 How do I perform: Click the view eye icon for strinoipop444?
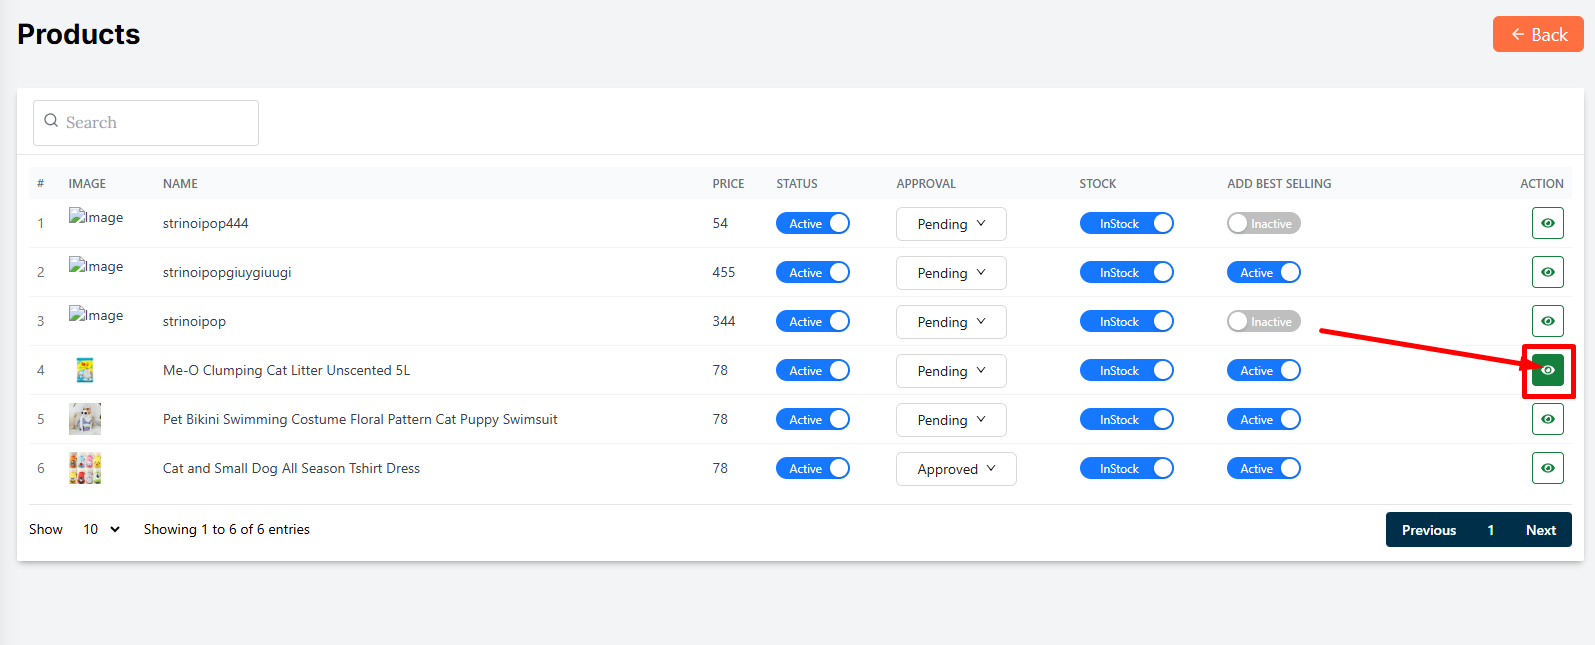pos(1547,223)
